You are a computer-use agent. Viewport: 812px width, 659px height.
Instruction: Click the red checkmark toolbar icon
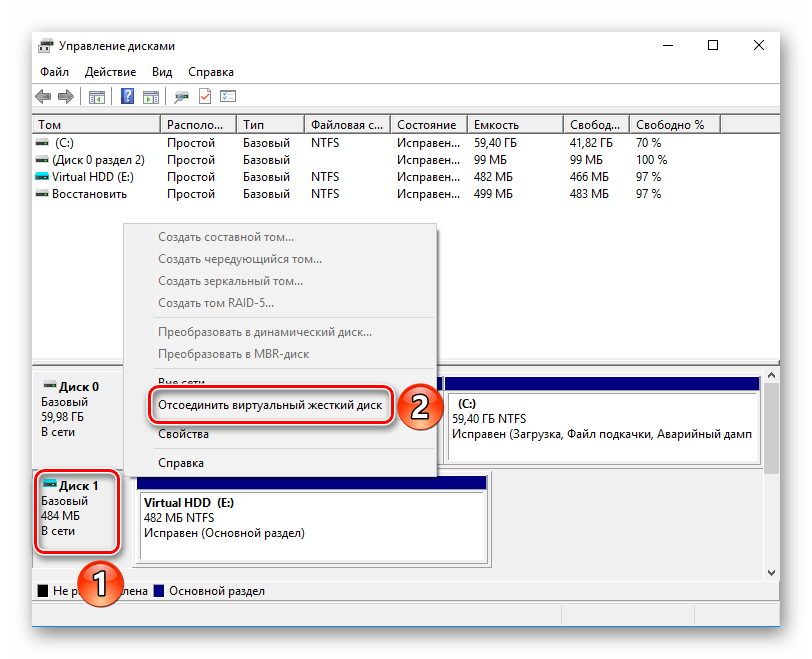(x=207, y=96)
